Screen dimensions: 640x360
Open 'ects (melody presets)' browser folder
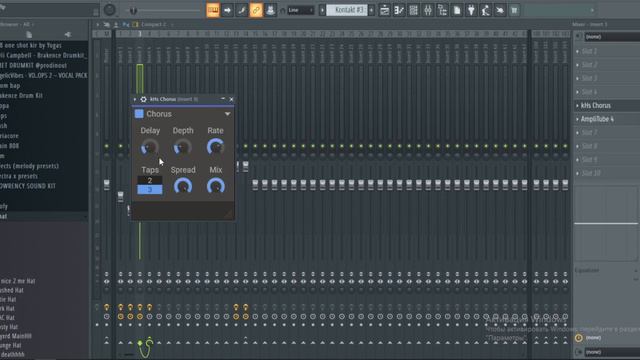(x=29, y=166)
